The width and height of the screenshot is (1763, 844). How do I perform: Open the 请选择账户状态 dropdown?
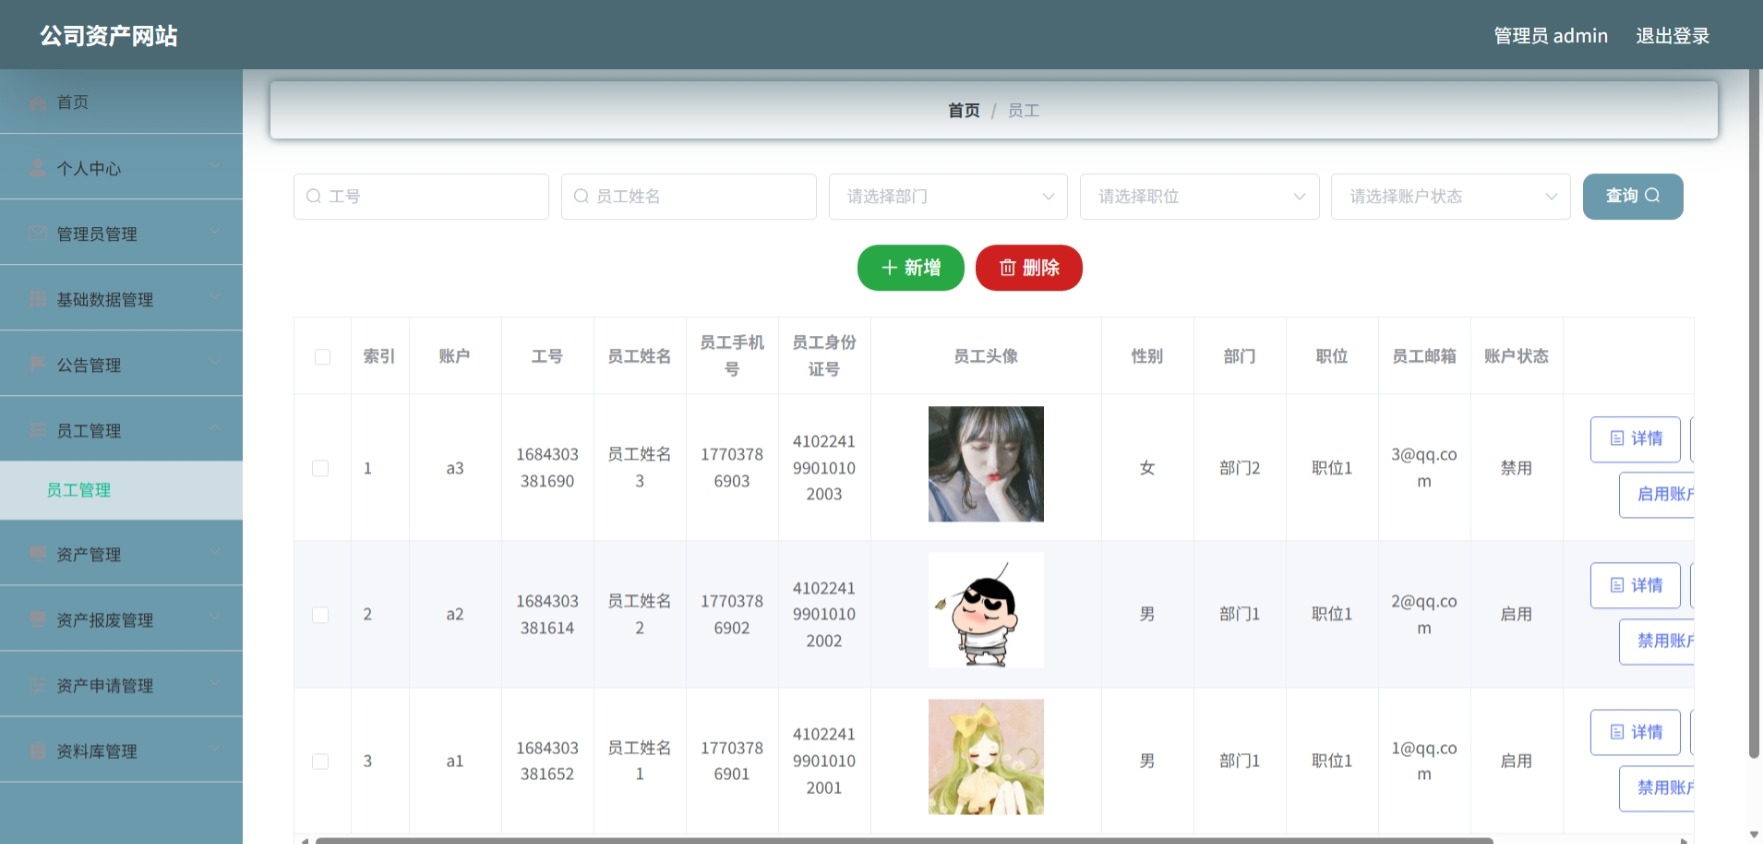[1450, 196]
